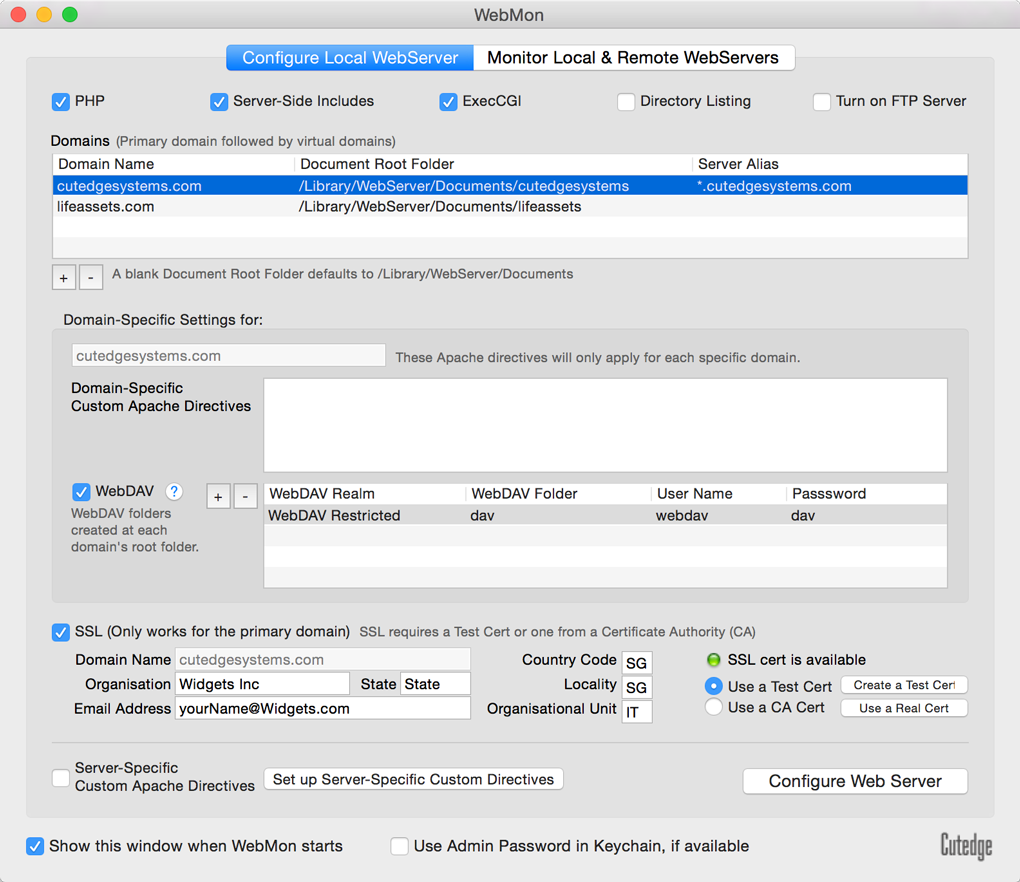Add a new domain with plus button

64,277
